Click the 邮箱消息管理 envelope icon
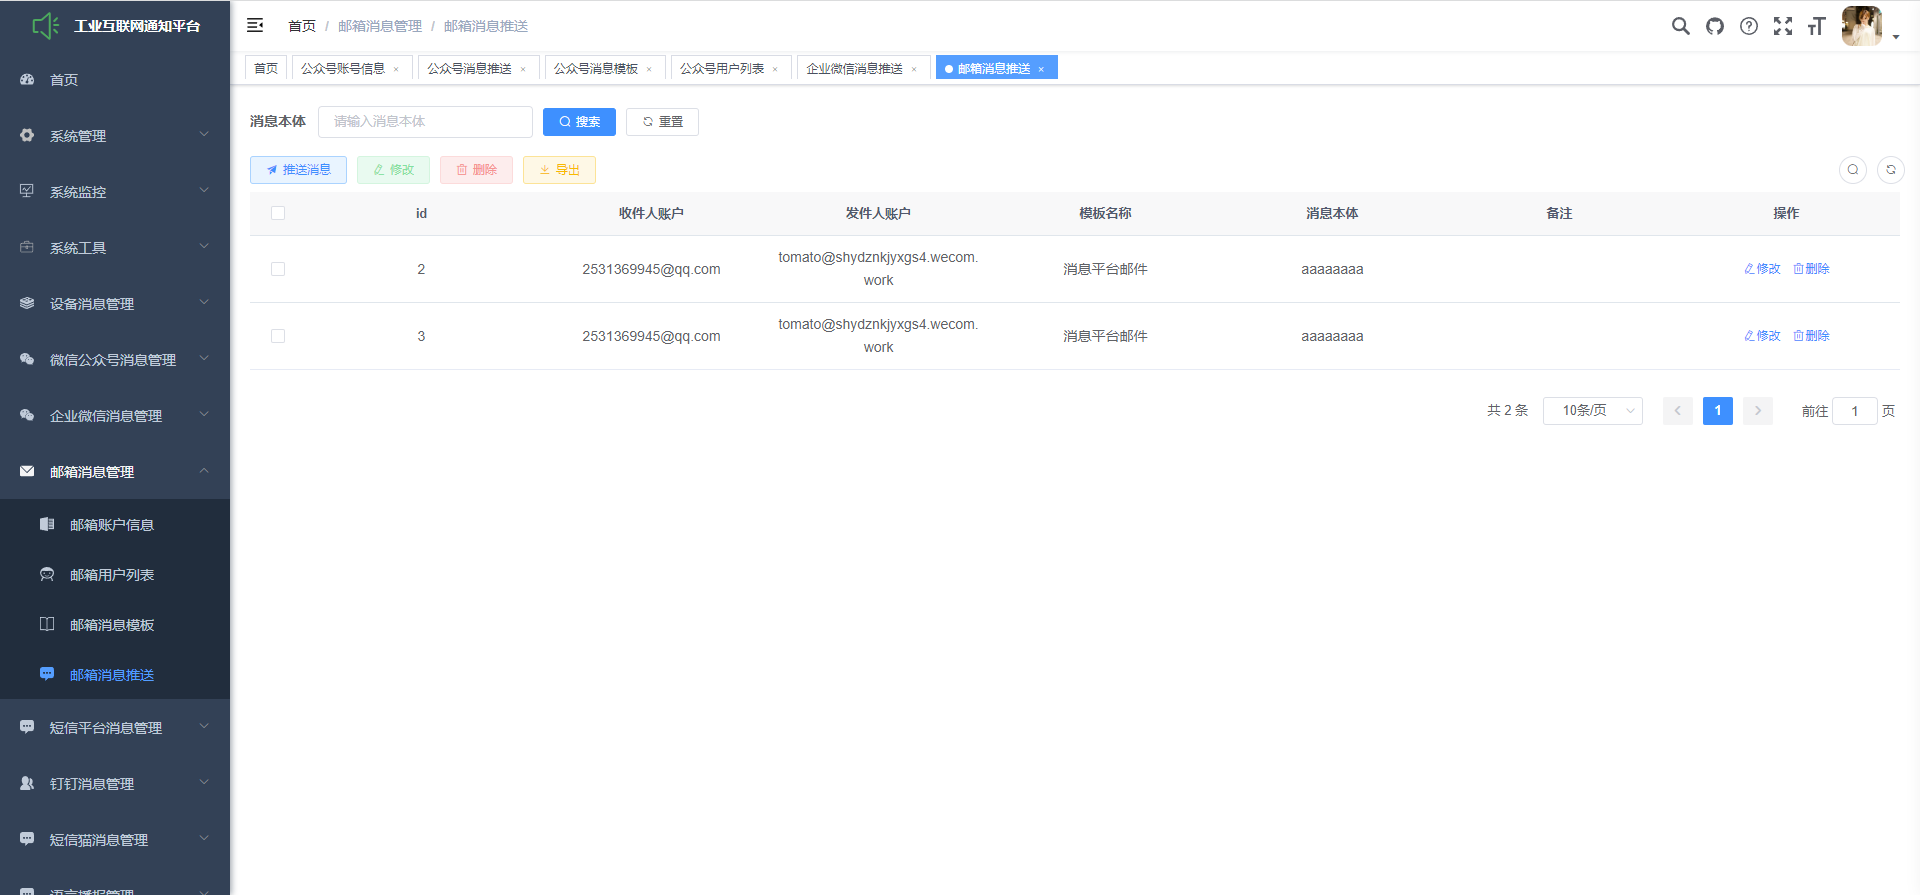This screenshot has width=1920, height=895. tap(27, 471)
